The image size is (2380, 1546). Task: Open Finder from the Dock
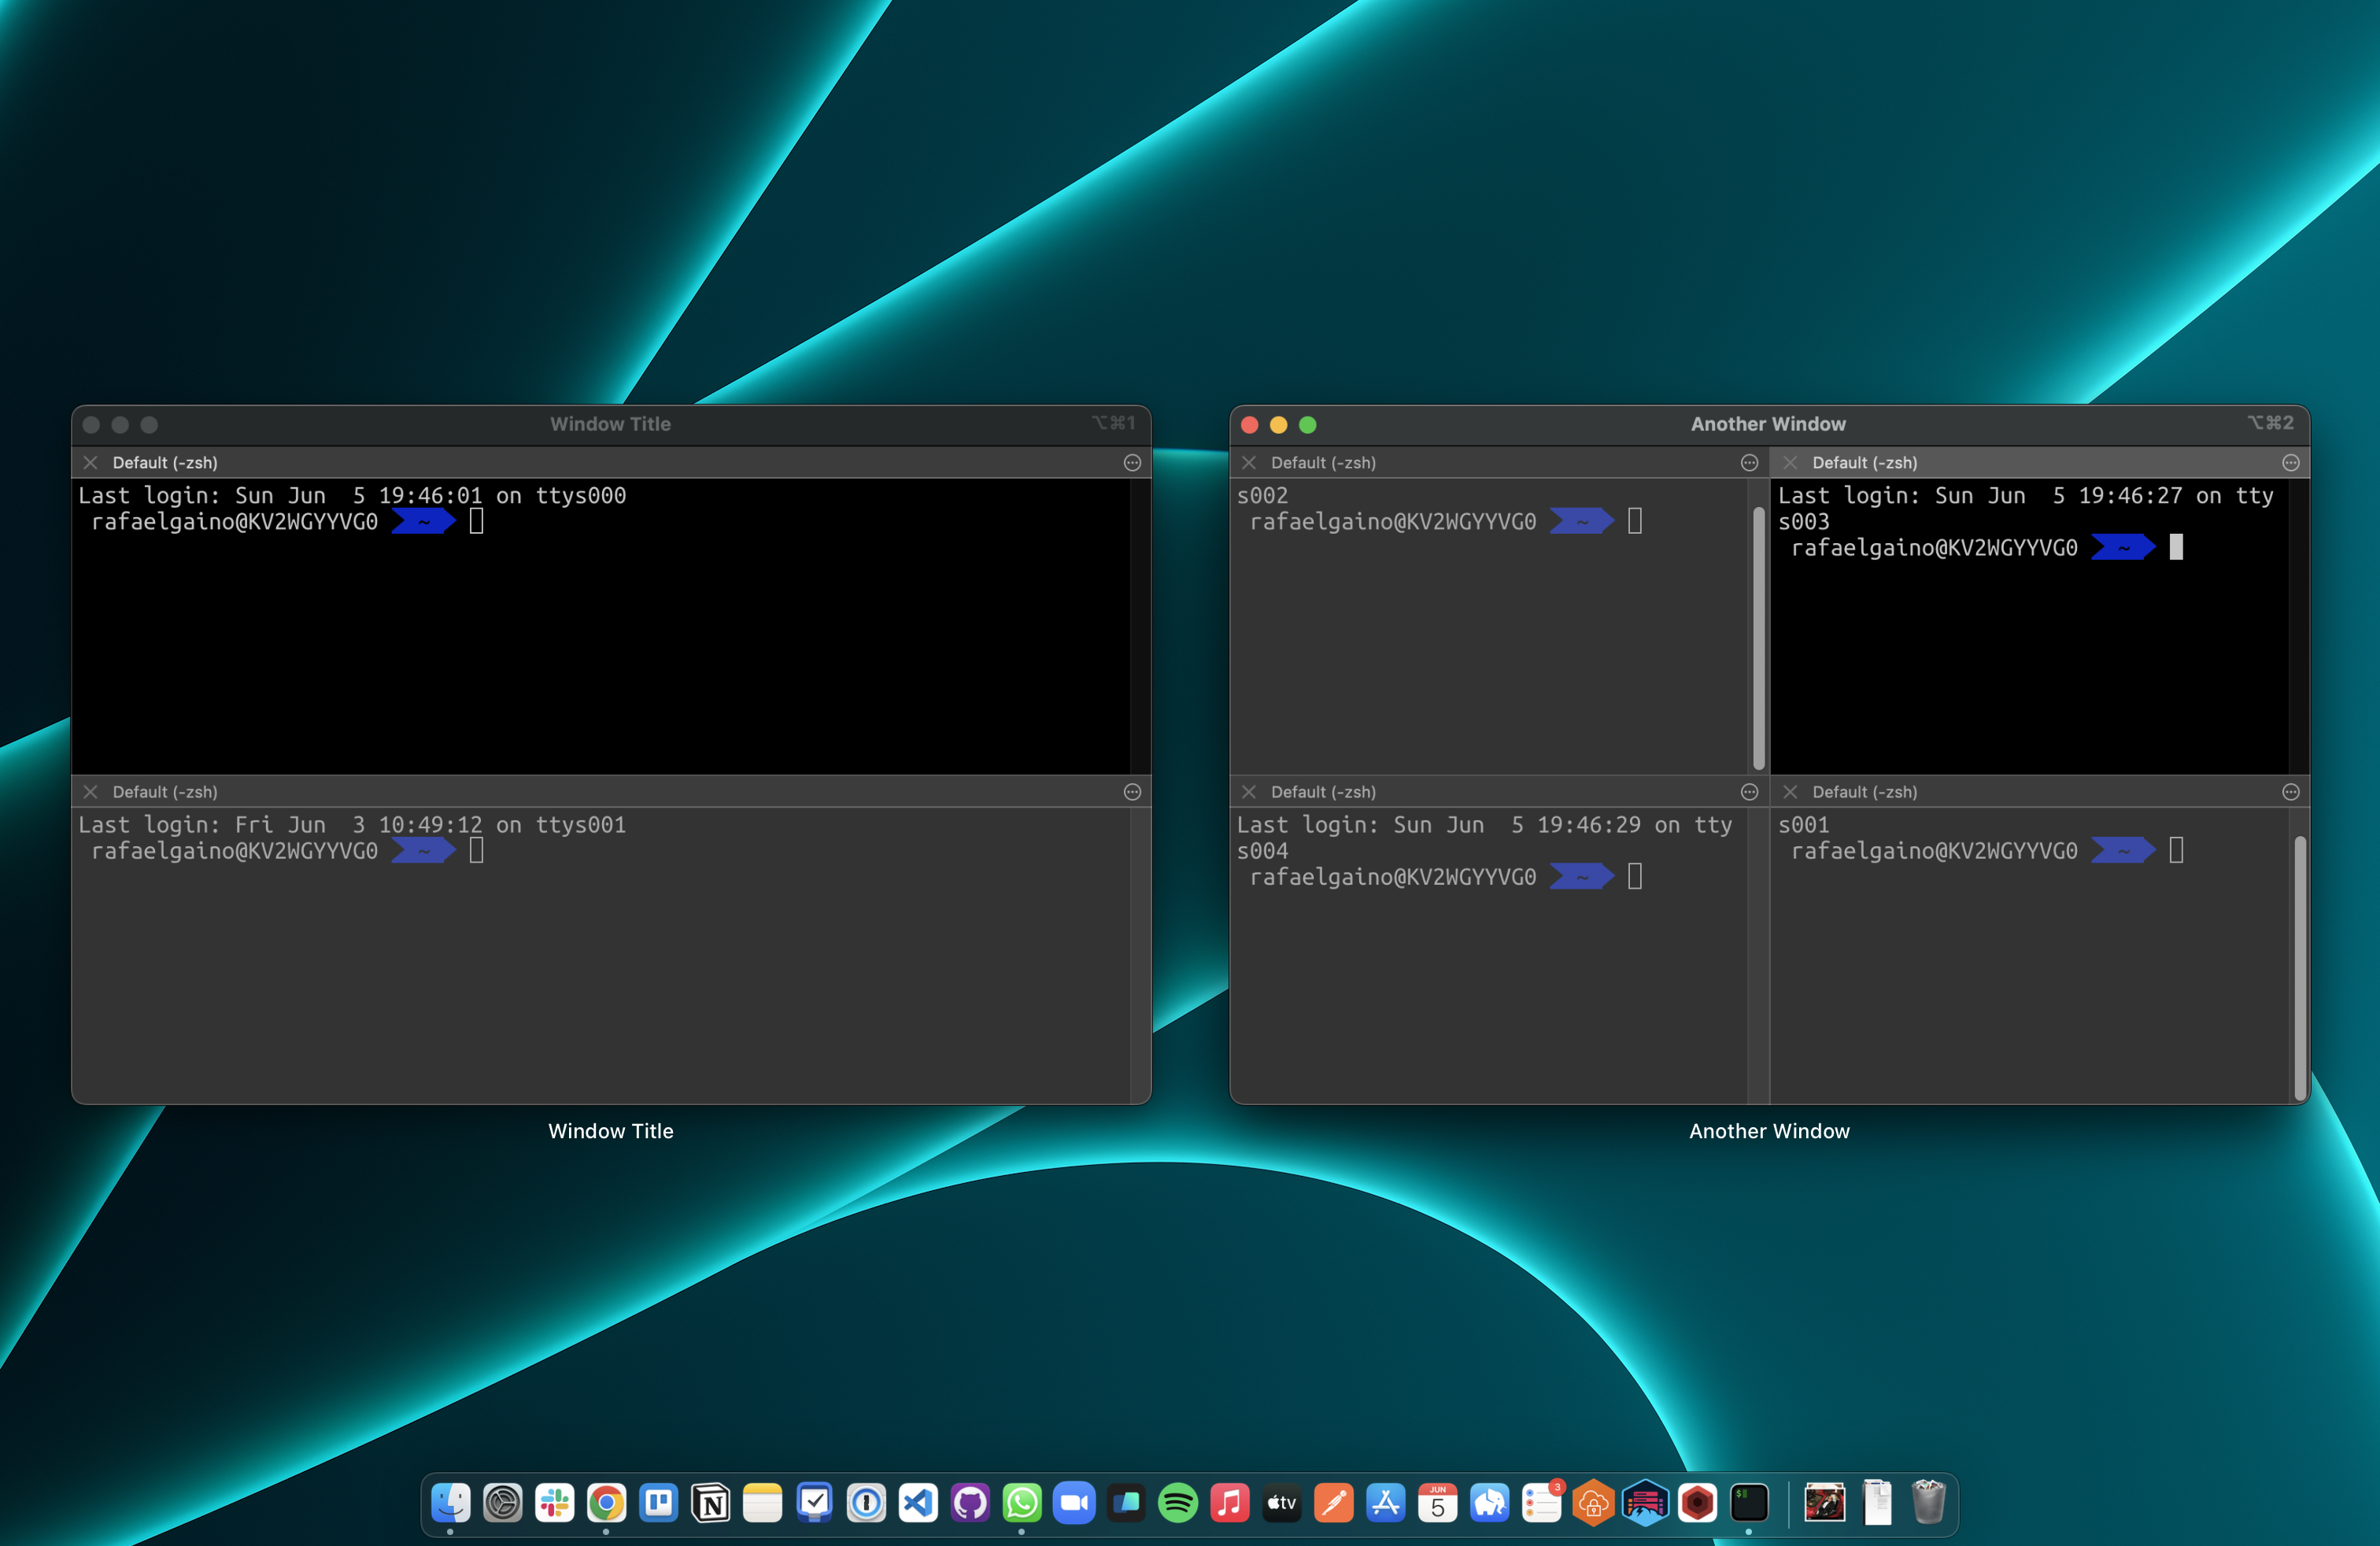[x=451, y=1502]
